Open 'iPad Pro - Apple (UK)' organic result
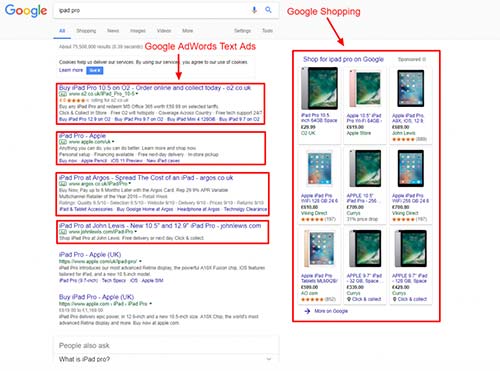Image resolution: width=500 pixels, height=371 pixels. point(90,255)
